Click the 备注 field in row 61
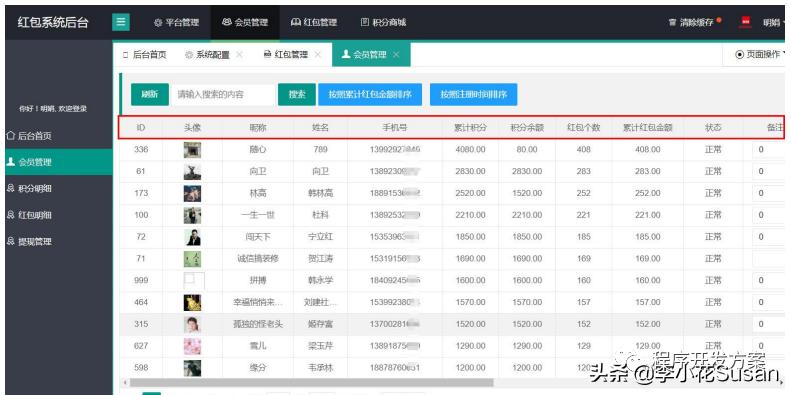This screenshot has width=791, height=395. pyautogui.click(x=769, y=172)
